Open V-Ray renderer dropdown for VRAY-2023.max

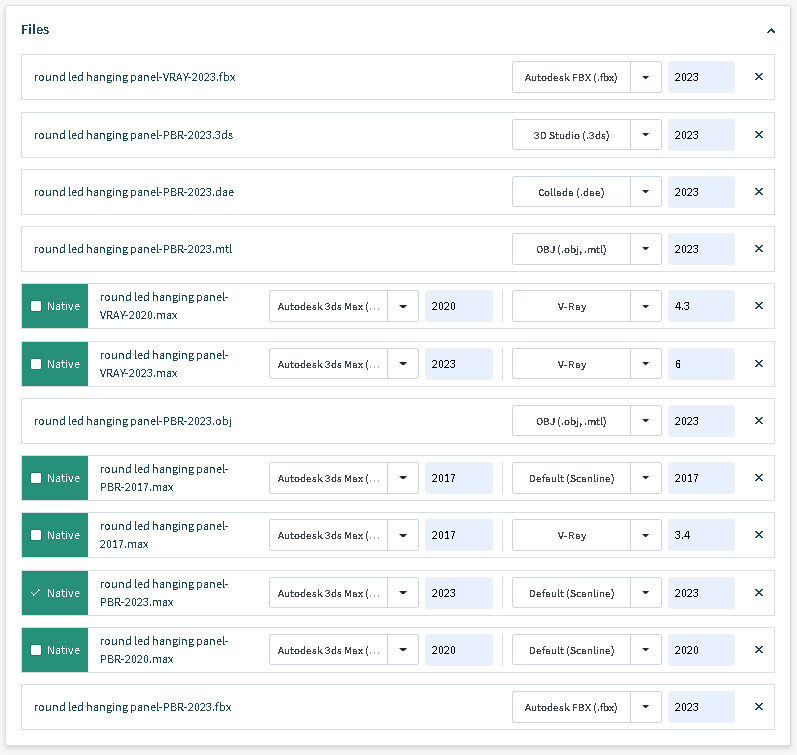point(646,364)
